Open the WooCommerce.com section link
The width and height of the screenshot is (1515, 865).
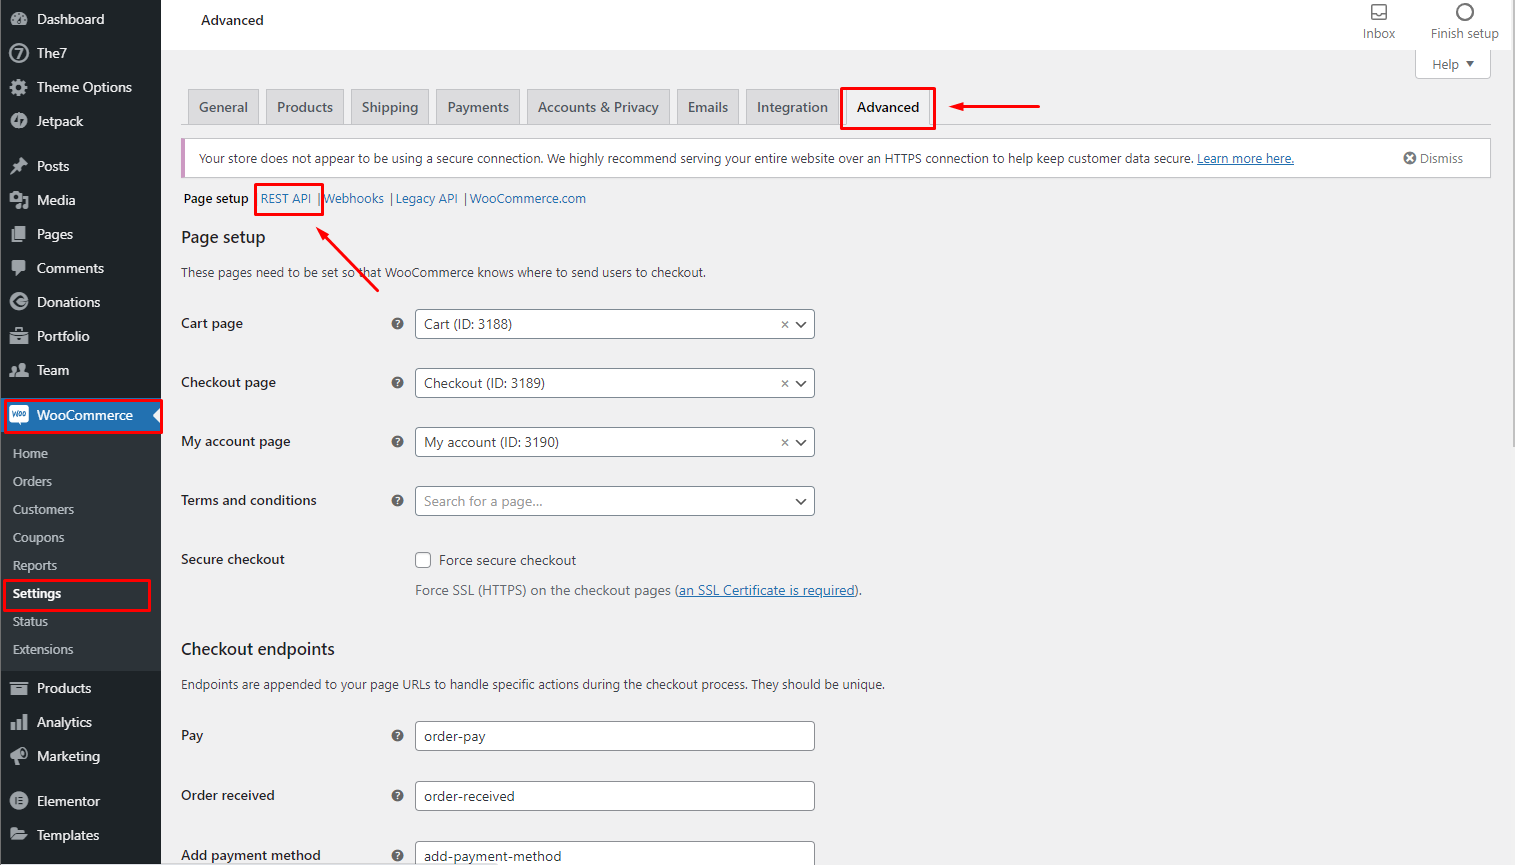coord(528,198)
